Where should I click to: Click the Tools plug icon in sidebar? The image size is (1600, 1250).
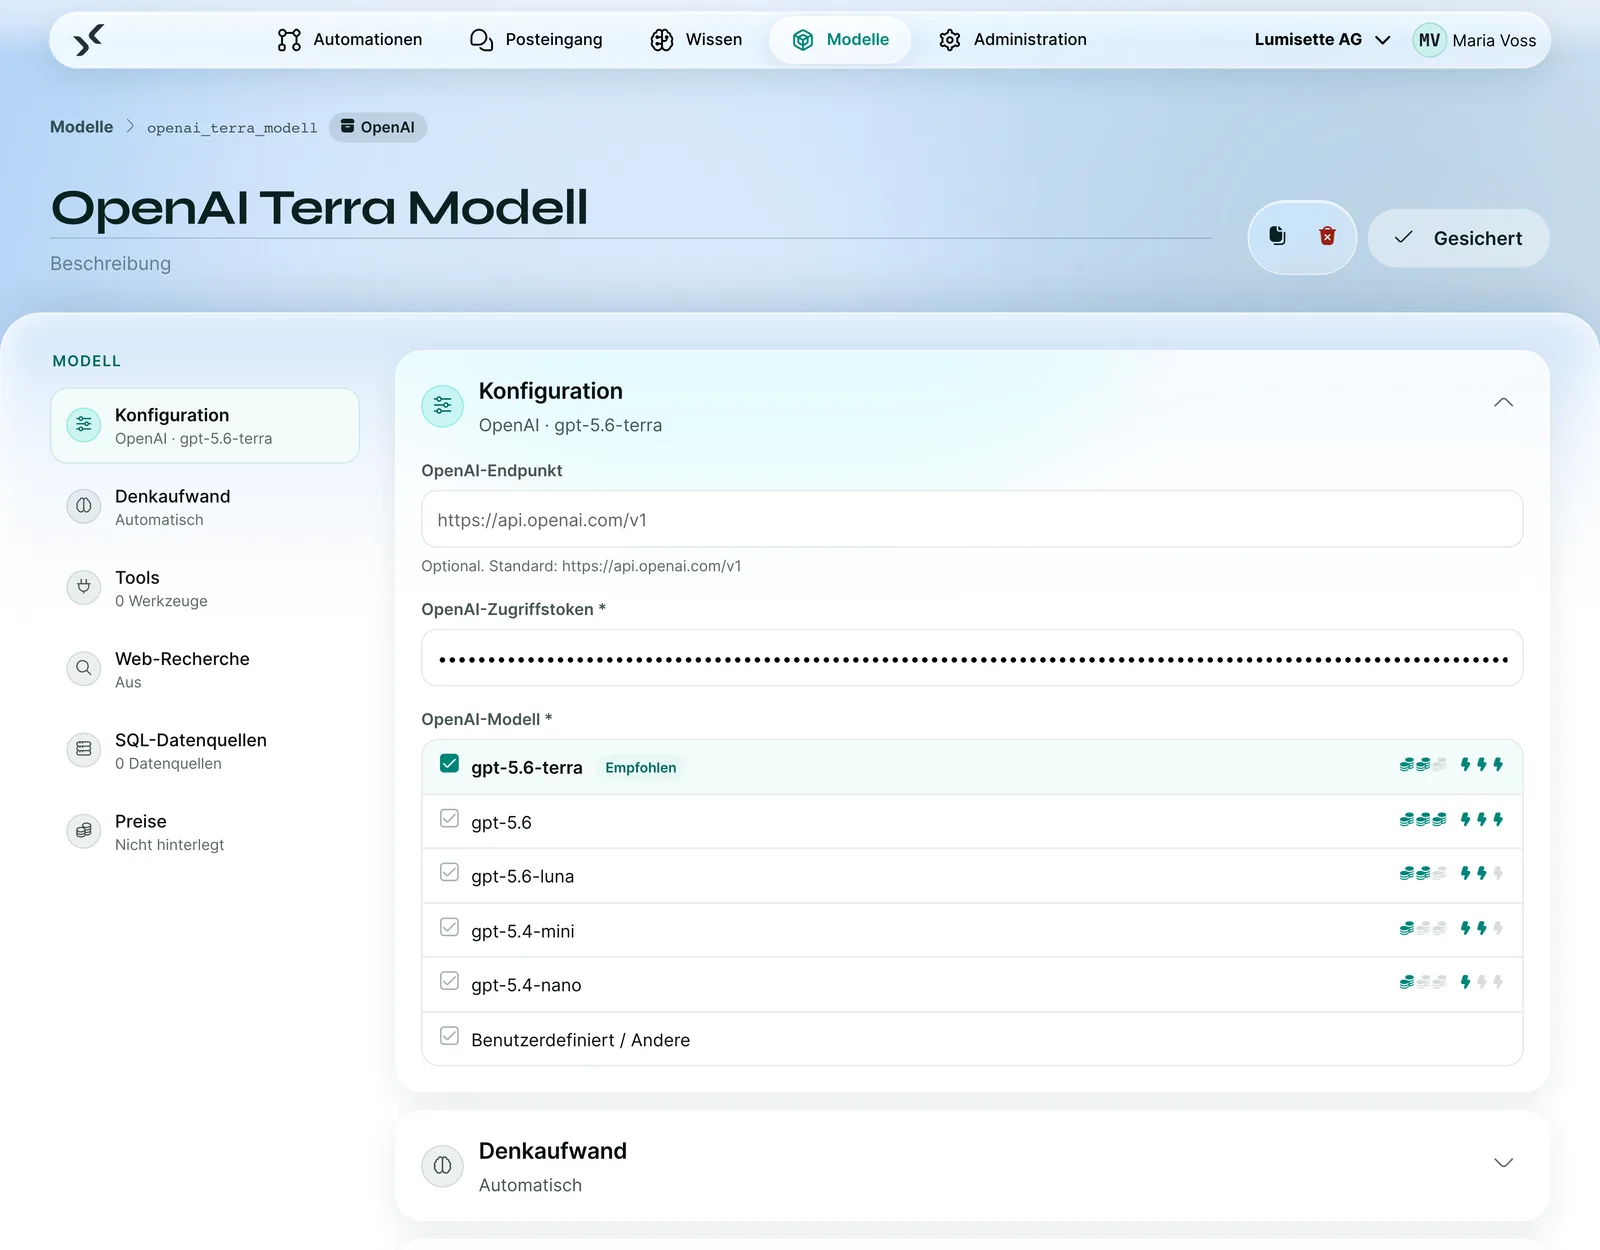point(84,587)
